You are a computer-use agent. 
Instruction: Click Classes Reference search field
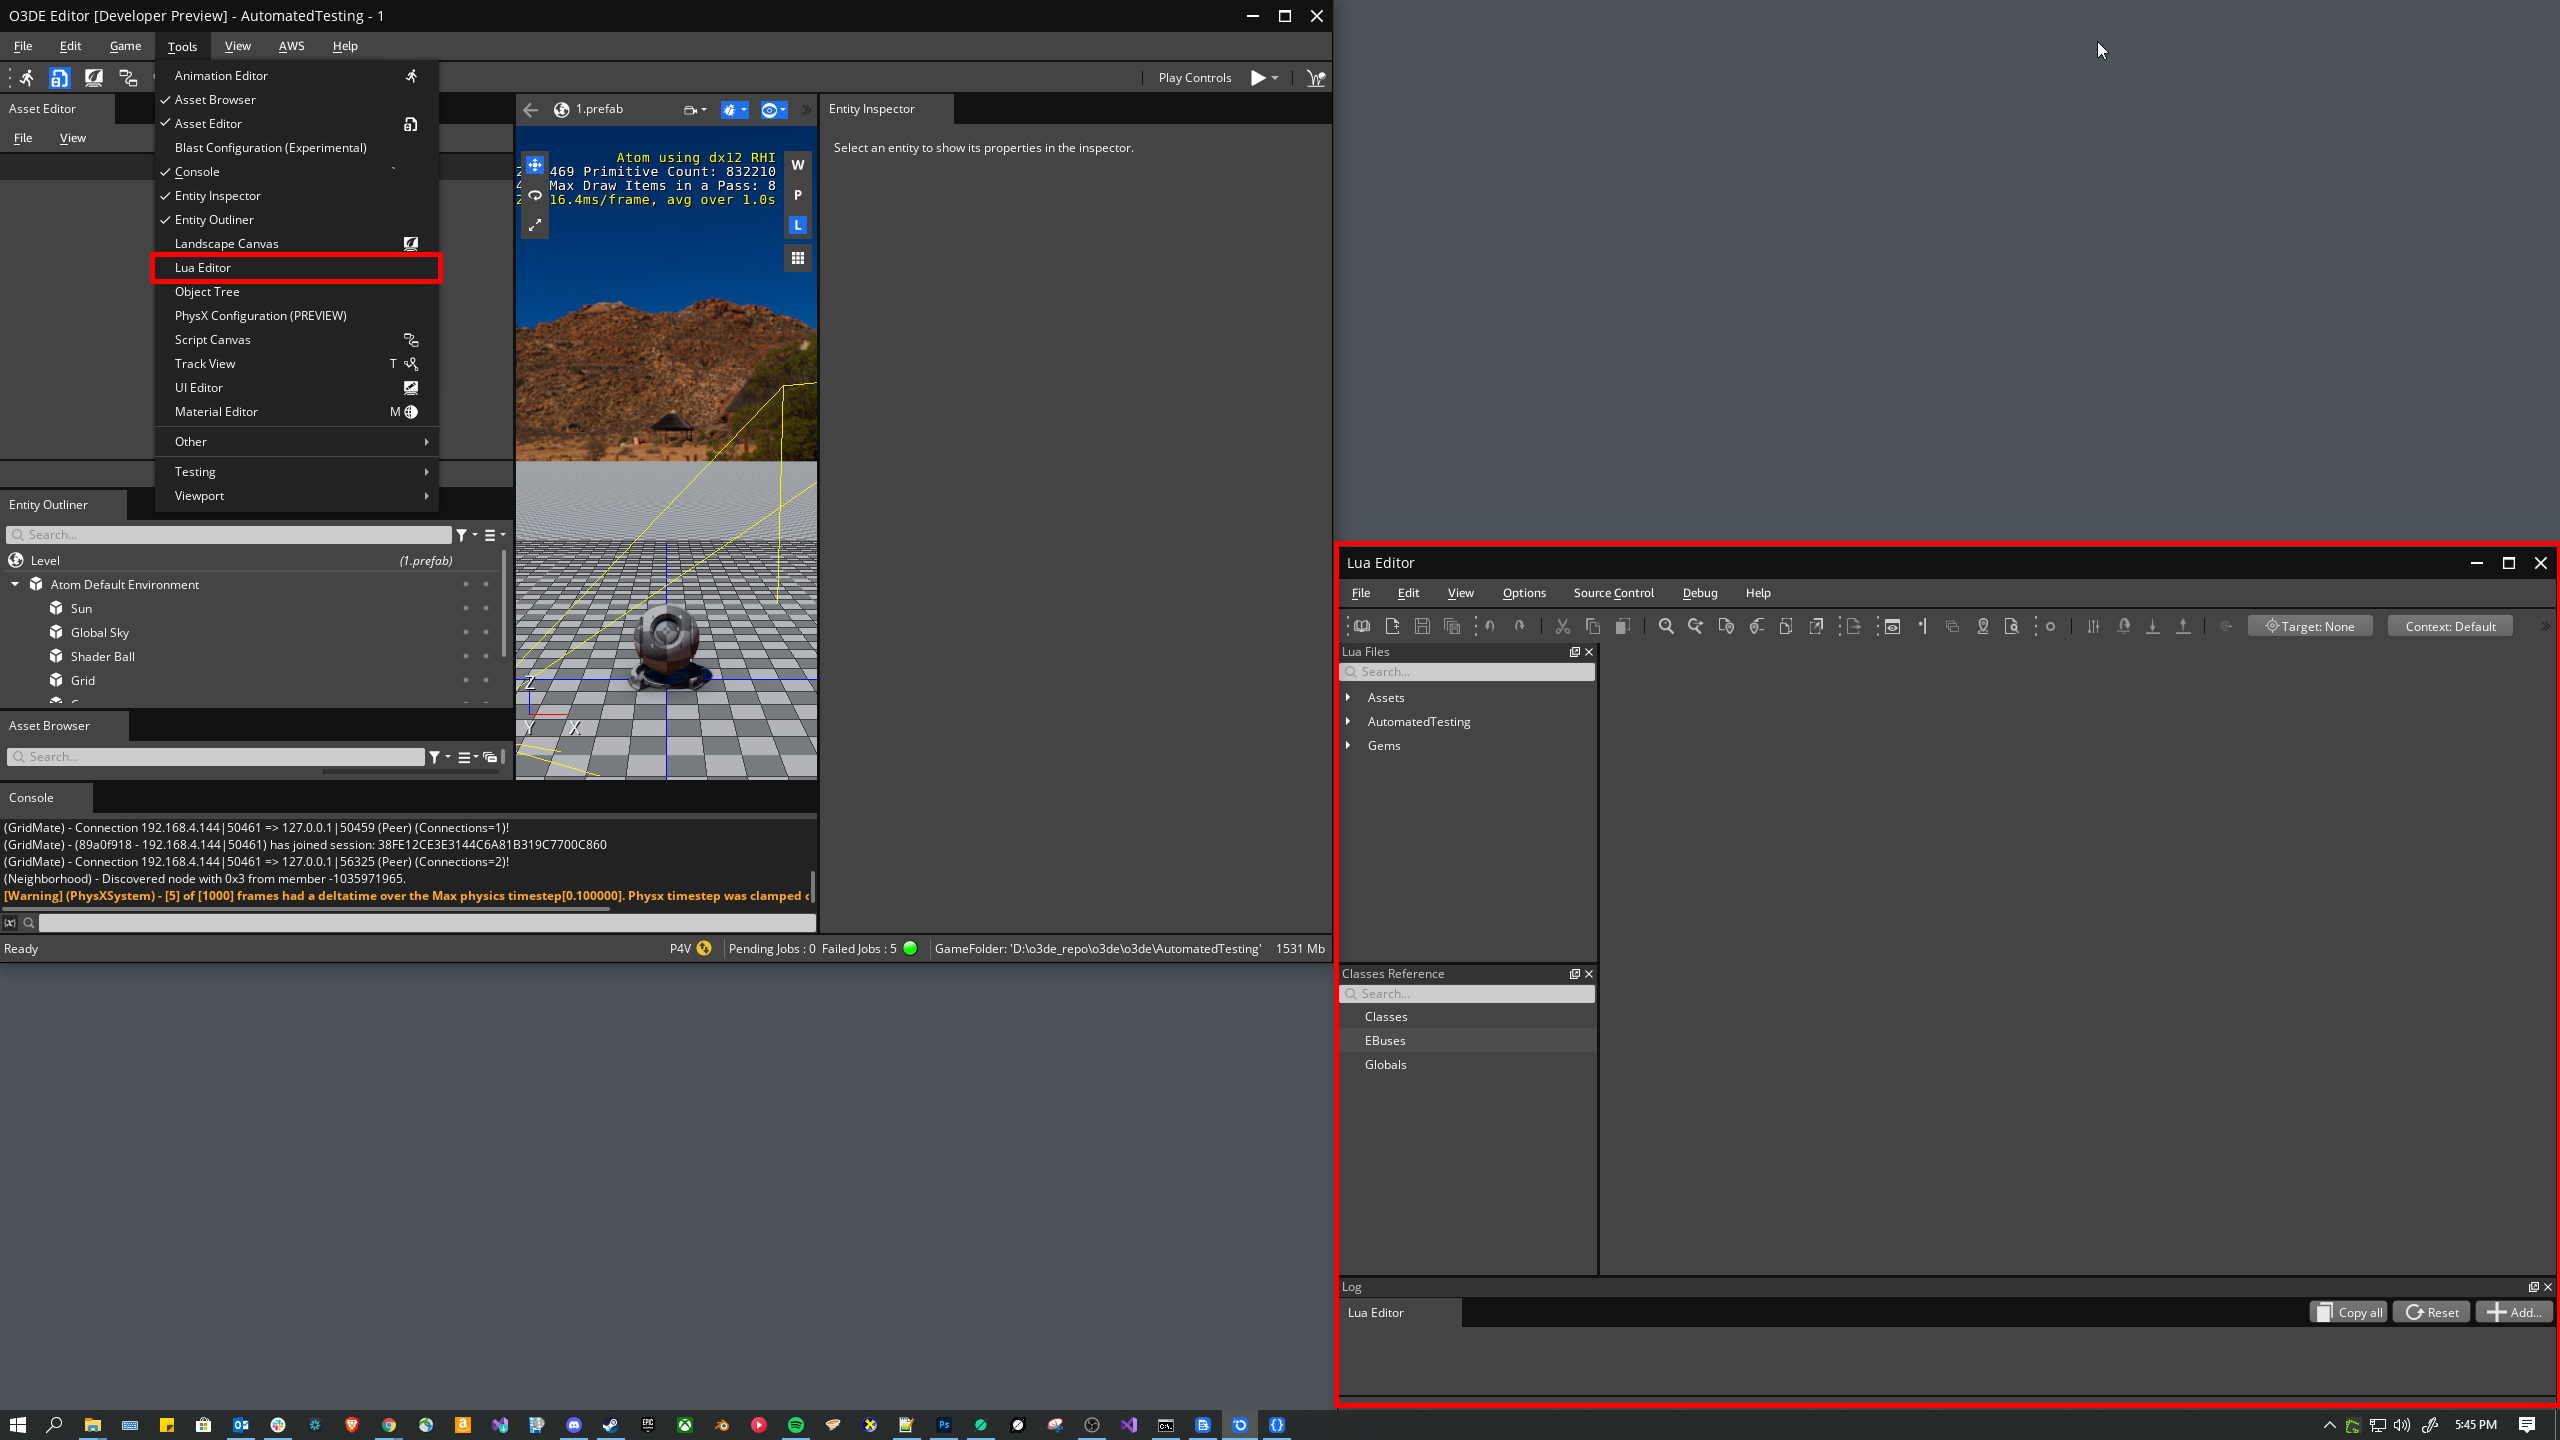[x=1467, y=994]
